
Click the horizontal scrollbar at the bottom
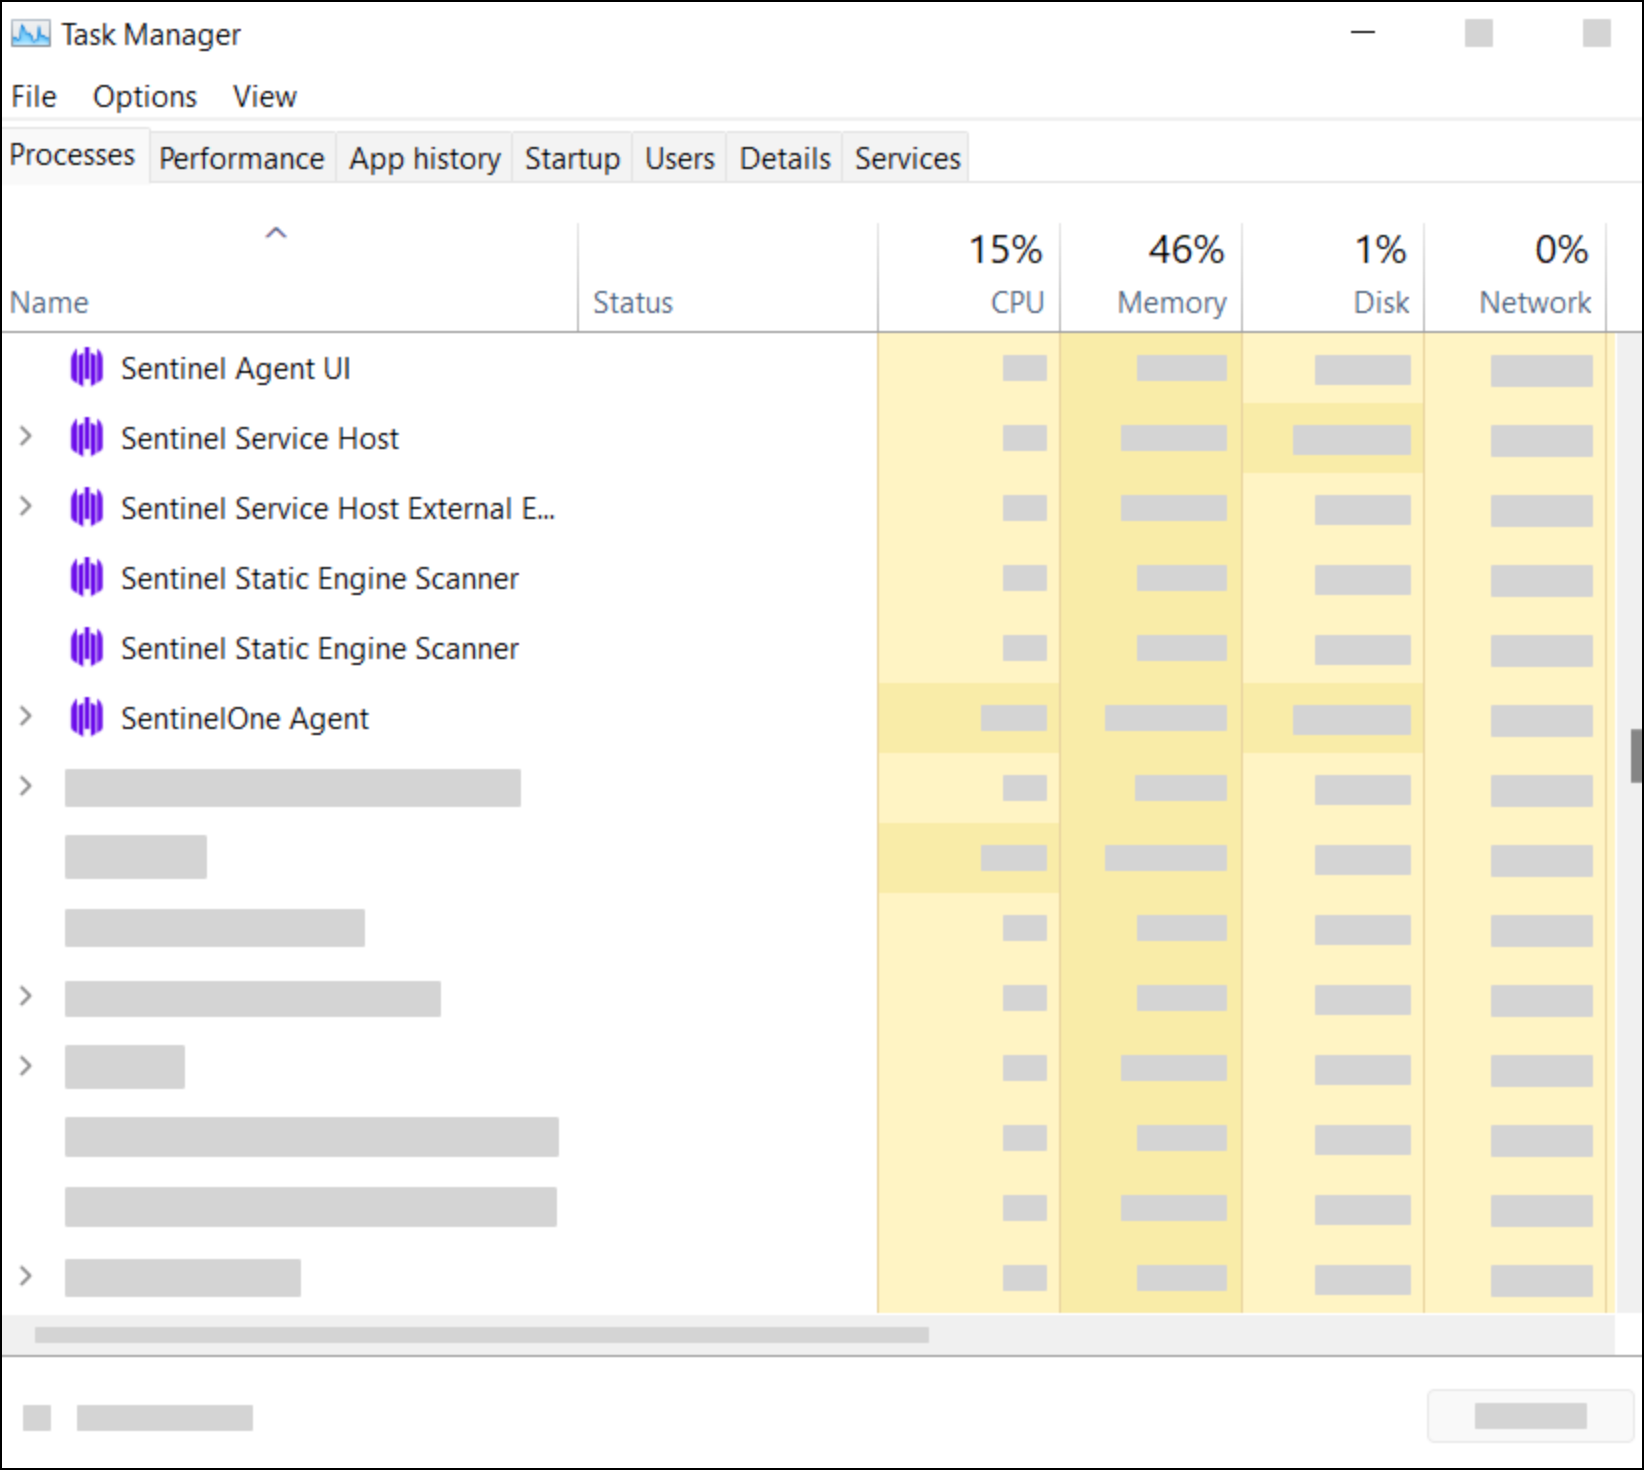(481, 1335)
